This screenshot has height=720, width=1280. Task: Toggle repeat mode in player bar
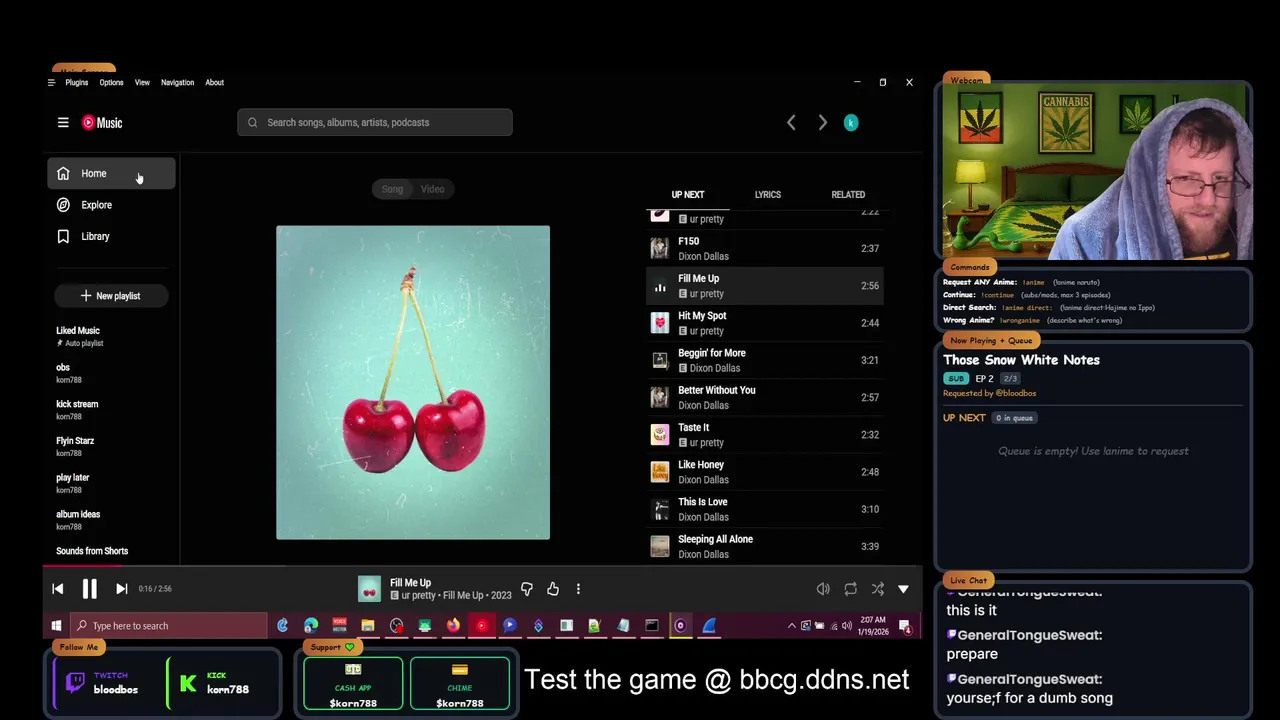[x=850, y=589]
